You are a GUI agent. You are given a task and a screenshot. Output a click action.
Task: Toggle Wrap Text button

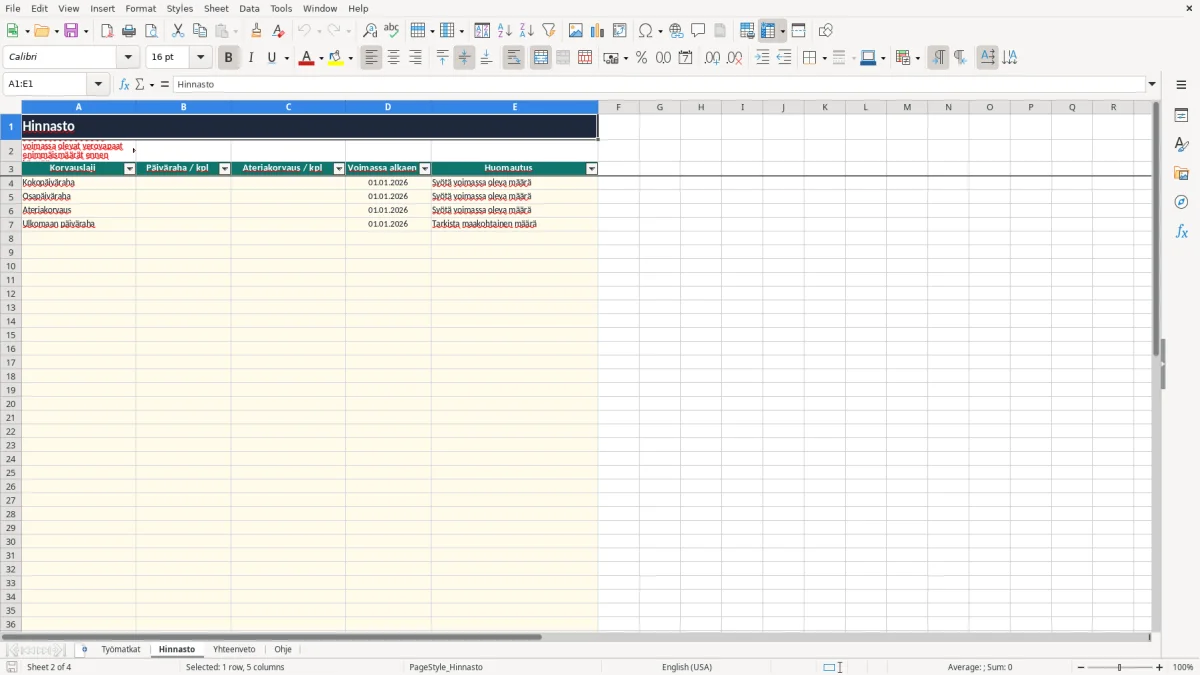click(x=514, y=58)
